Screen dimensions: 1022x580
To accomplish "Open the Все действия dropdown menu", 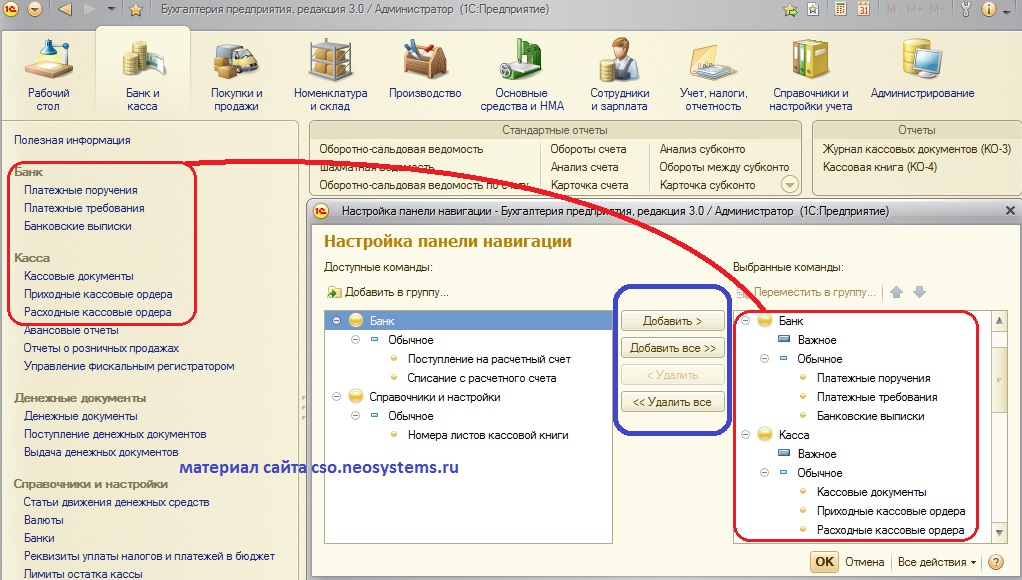I will (x=937, y=562).
